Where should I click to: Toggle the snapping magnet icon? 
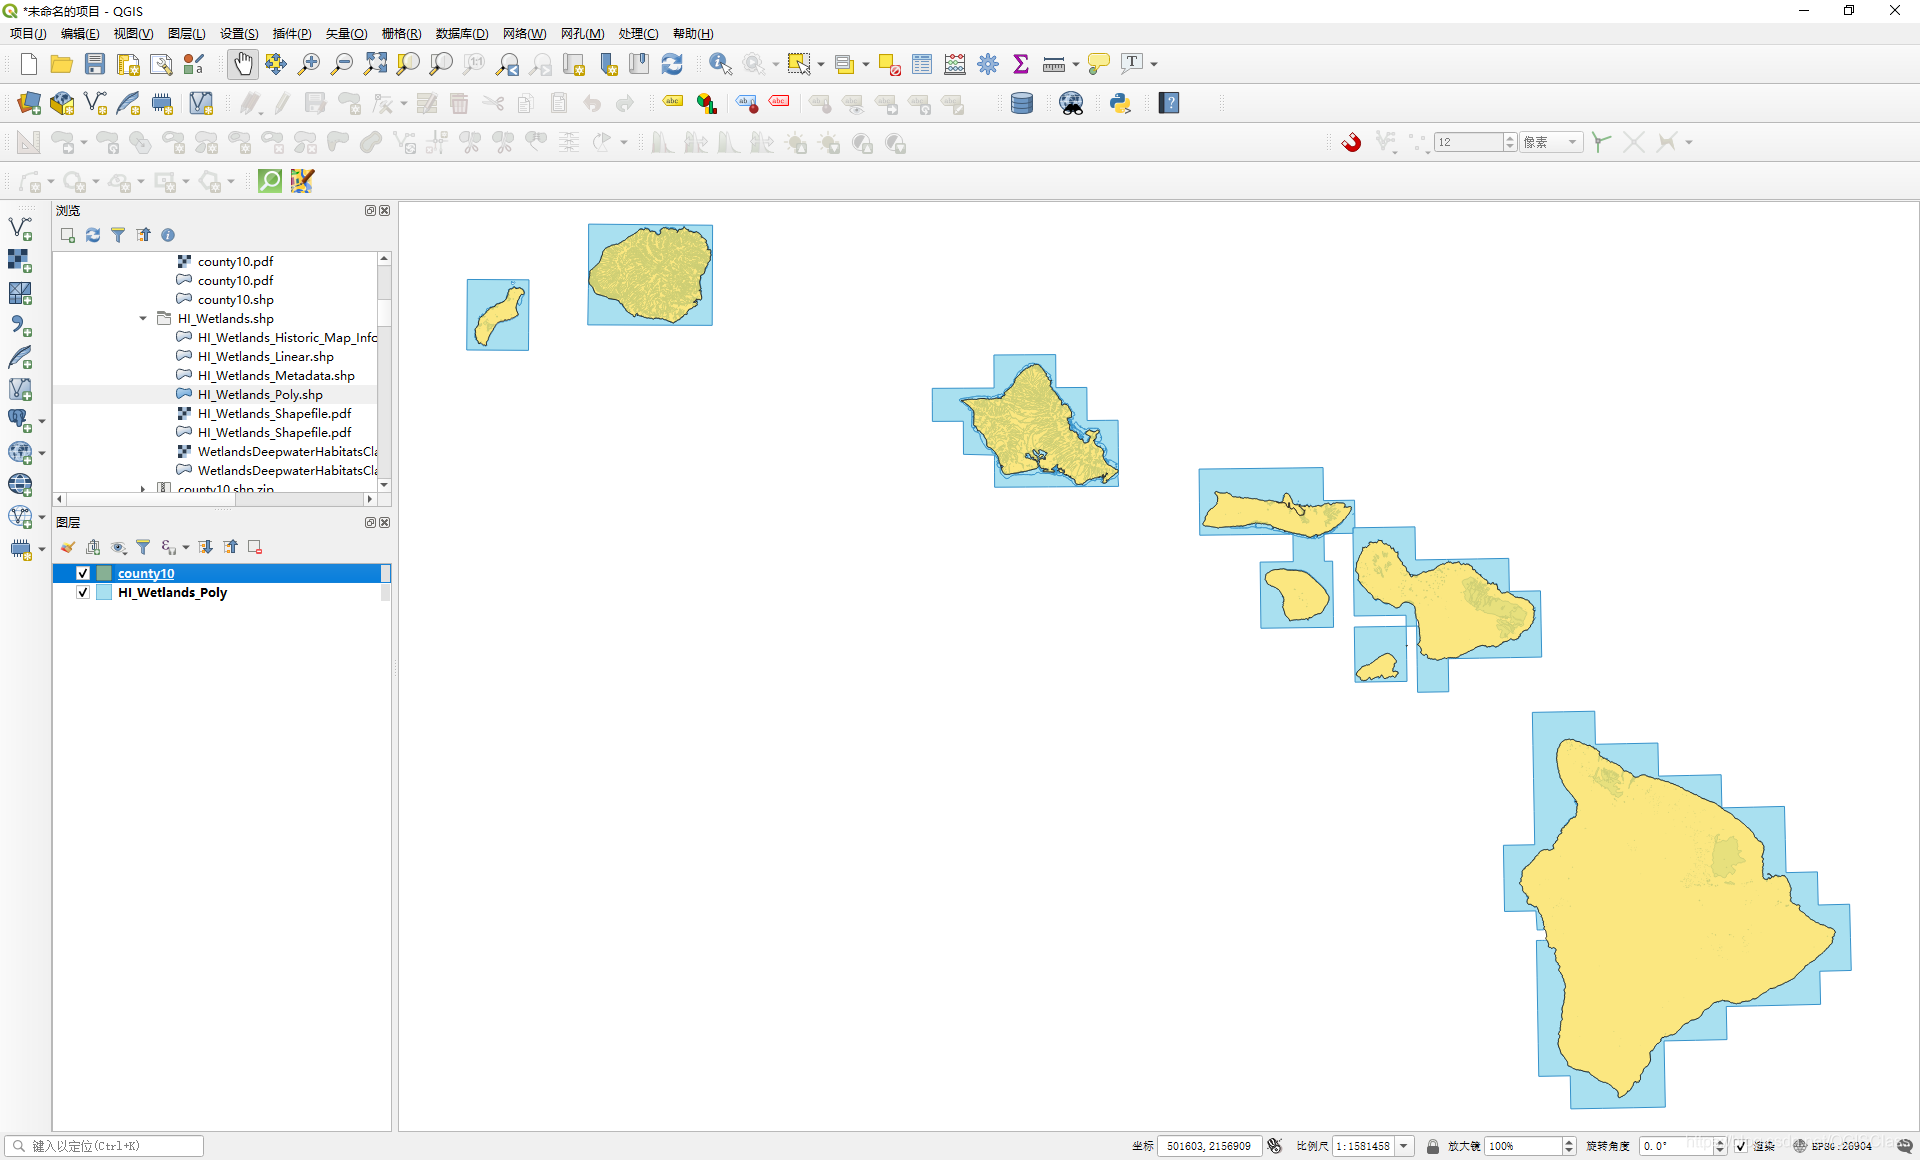pyautogui.click(x=1351, y=142)
